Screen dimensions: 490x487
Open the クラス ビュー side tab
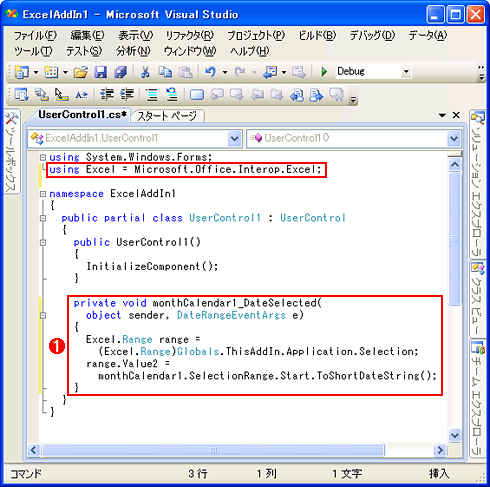click(477, 299)
